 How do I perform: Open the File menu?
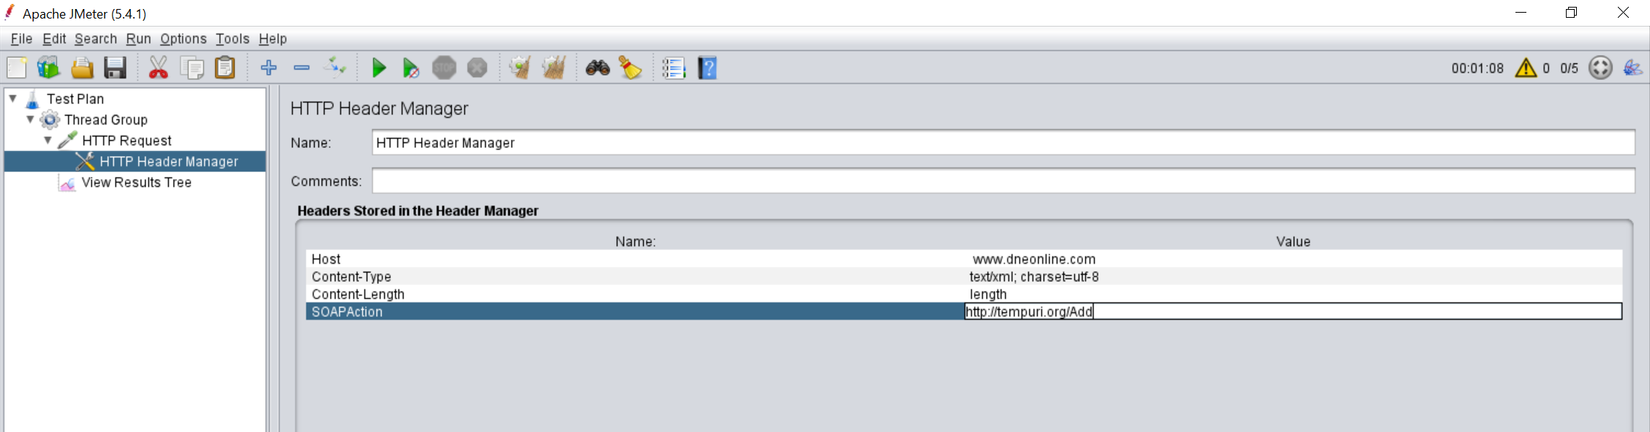[21, 39]
